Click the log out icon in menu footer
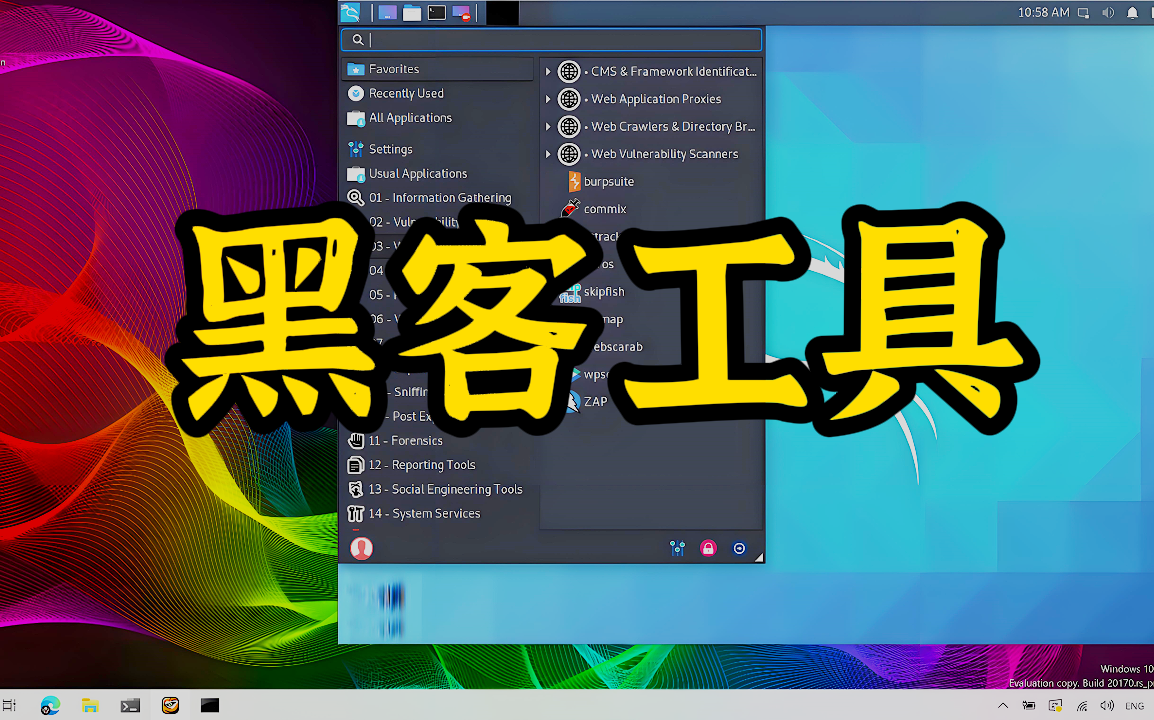 [x=739, y=548]
